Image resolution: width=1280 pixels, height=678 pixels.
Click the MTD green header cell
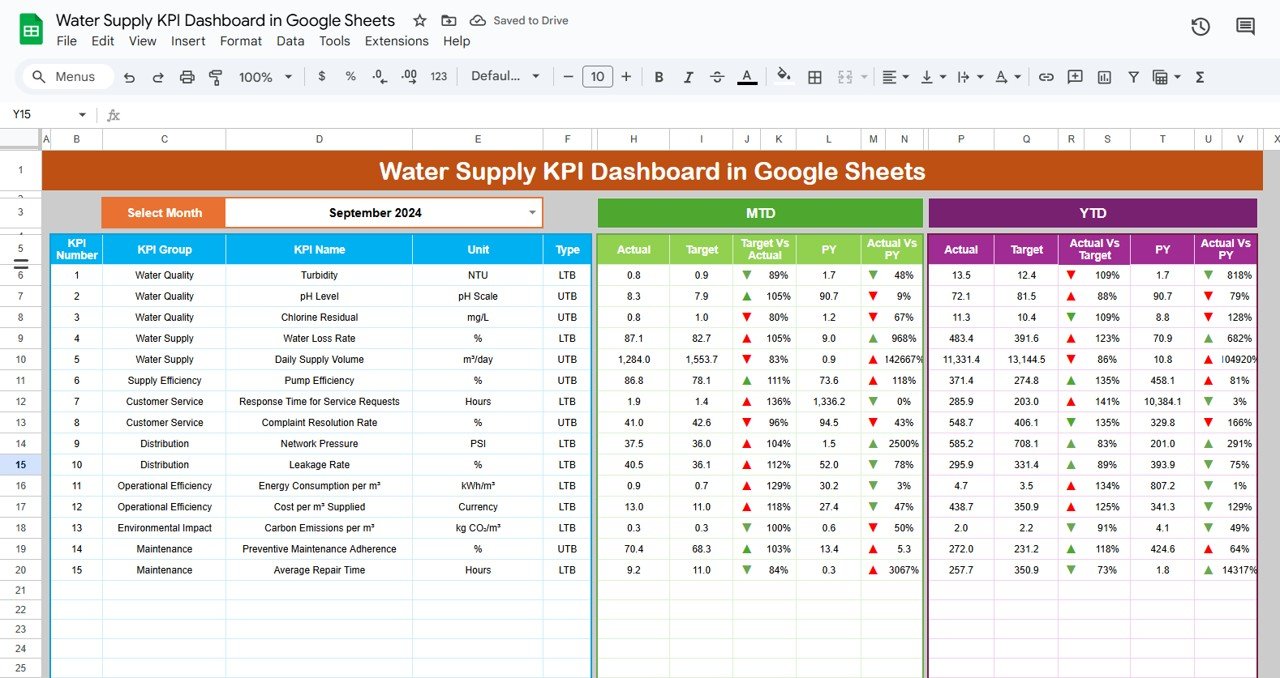tap(760, 213)
